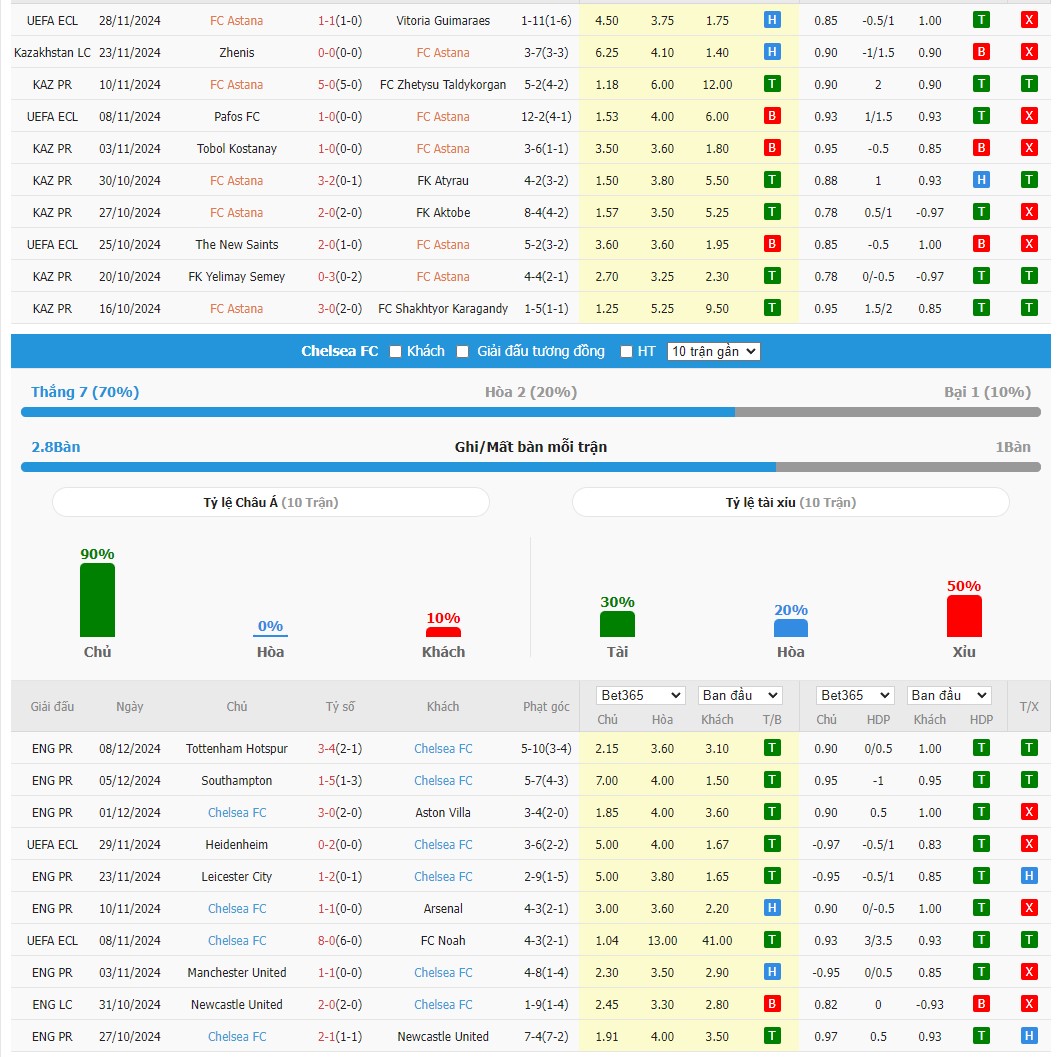1061x1057 pixels.
Task: Click the red B handicap badge in the Zhenis row
Action: click(980, 52)
